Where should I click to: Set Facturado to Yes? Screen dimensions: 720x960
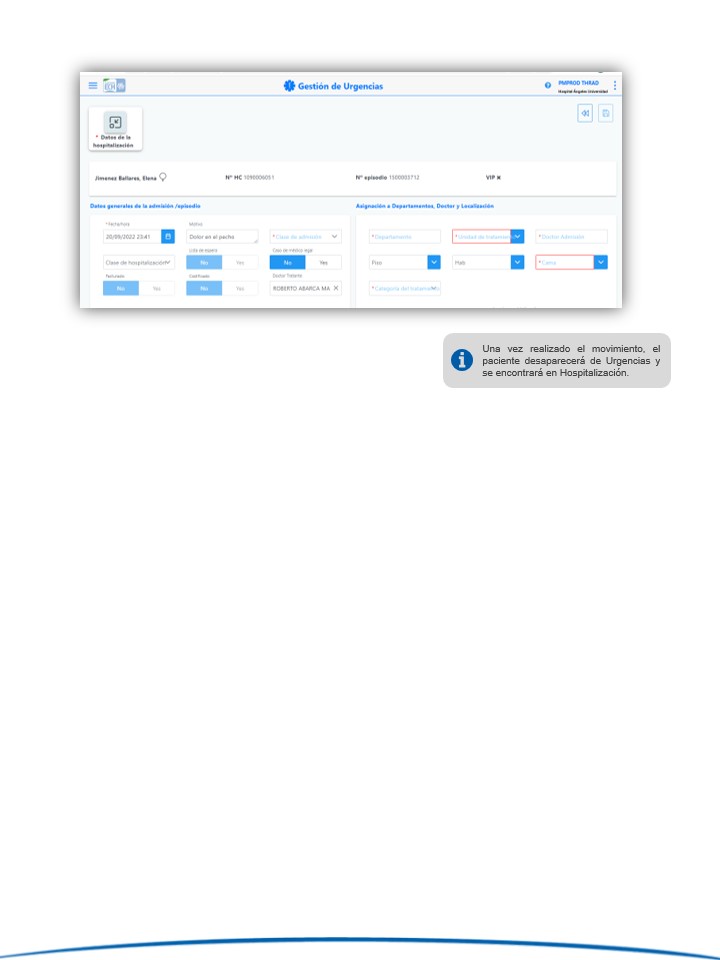click(156, 288)
